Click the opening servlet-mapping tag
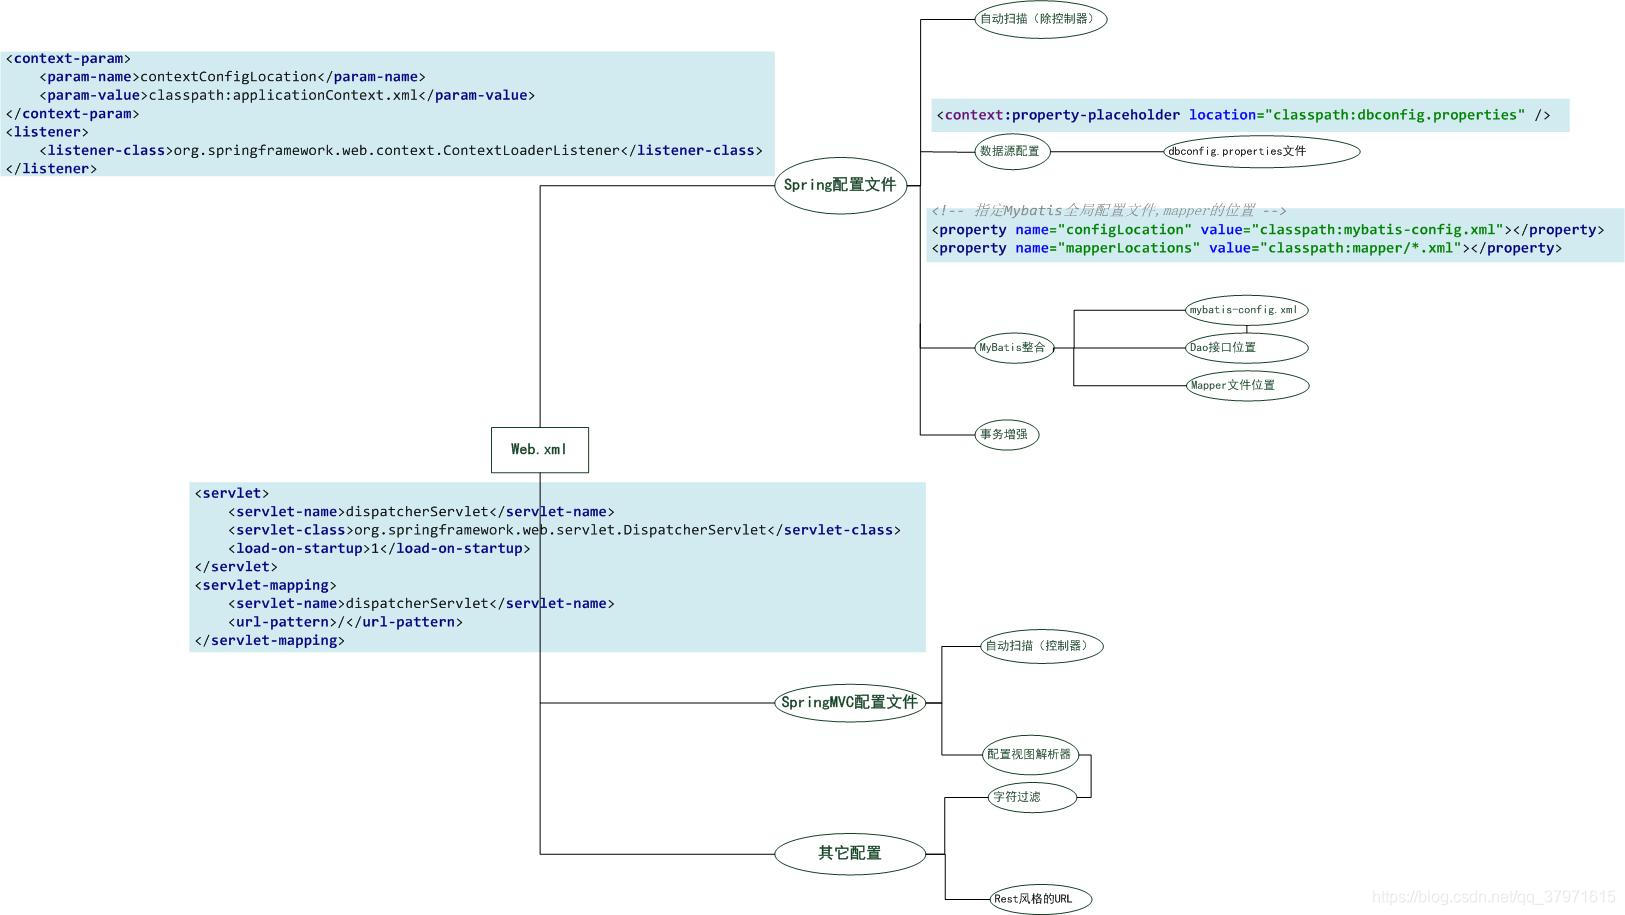The image size is (1625, 915). pyautogui.click(x=265, y=585)
